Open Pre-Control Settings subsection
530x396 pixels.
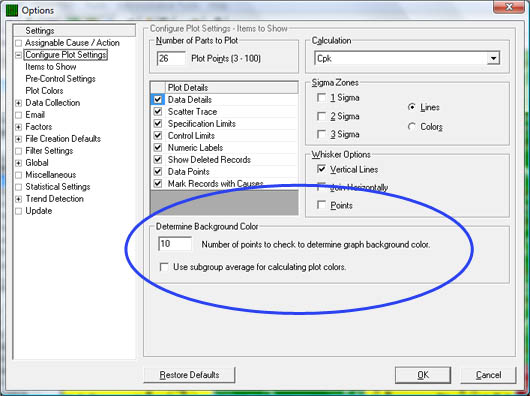(61, 79)
